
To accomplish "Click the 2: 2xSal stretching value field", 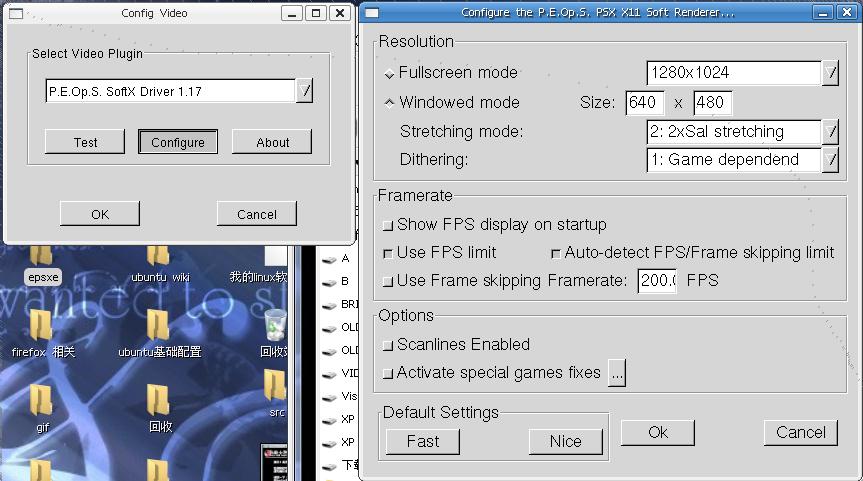I will (734, 132).
